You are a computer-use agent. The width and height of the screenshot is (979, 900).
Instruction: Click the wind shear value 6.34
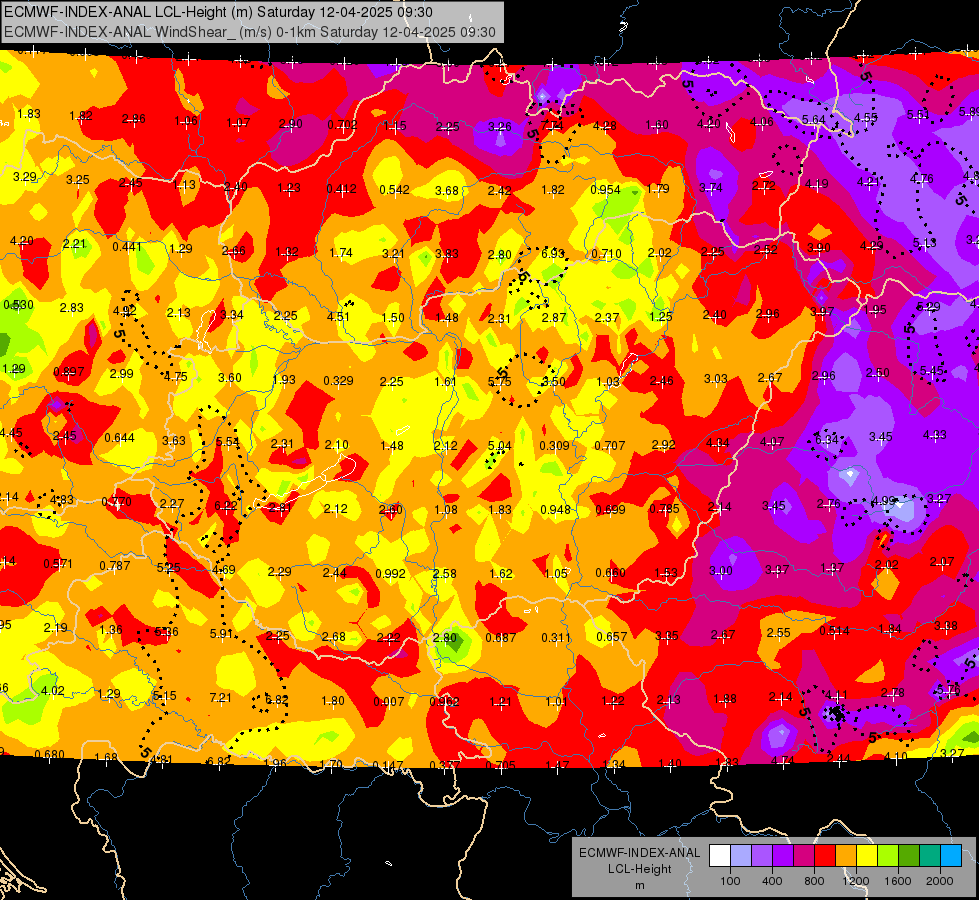click(827, 440)
